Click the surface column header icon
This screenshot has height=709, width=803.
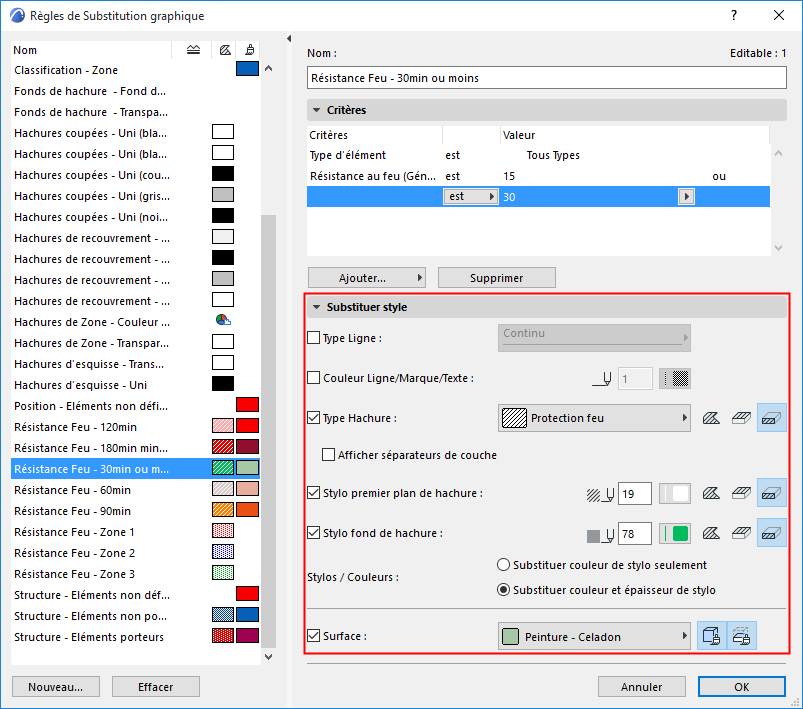coord(249,50)
